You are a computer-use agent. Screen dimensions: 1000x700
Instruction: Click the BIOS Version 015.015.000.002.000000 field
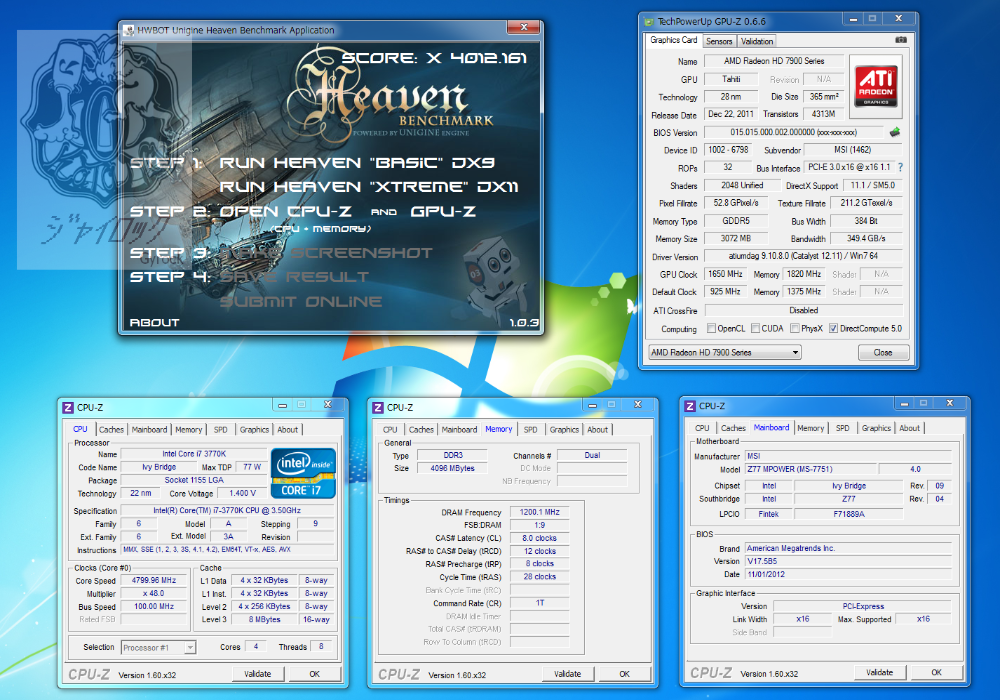click(x=793, y=133)
